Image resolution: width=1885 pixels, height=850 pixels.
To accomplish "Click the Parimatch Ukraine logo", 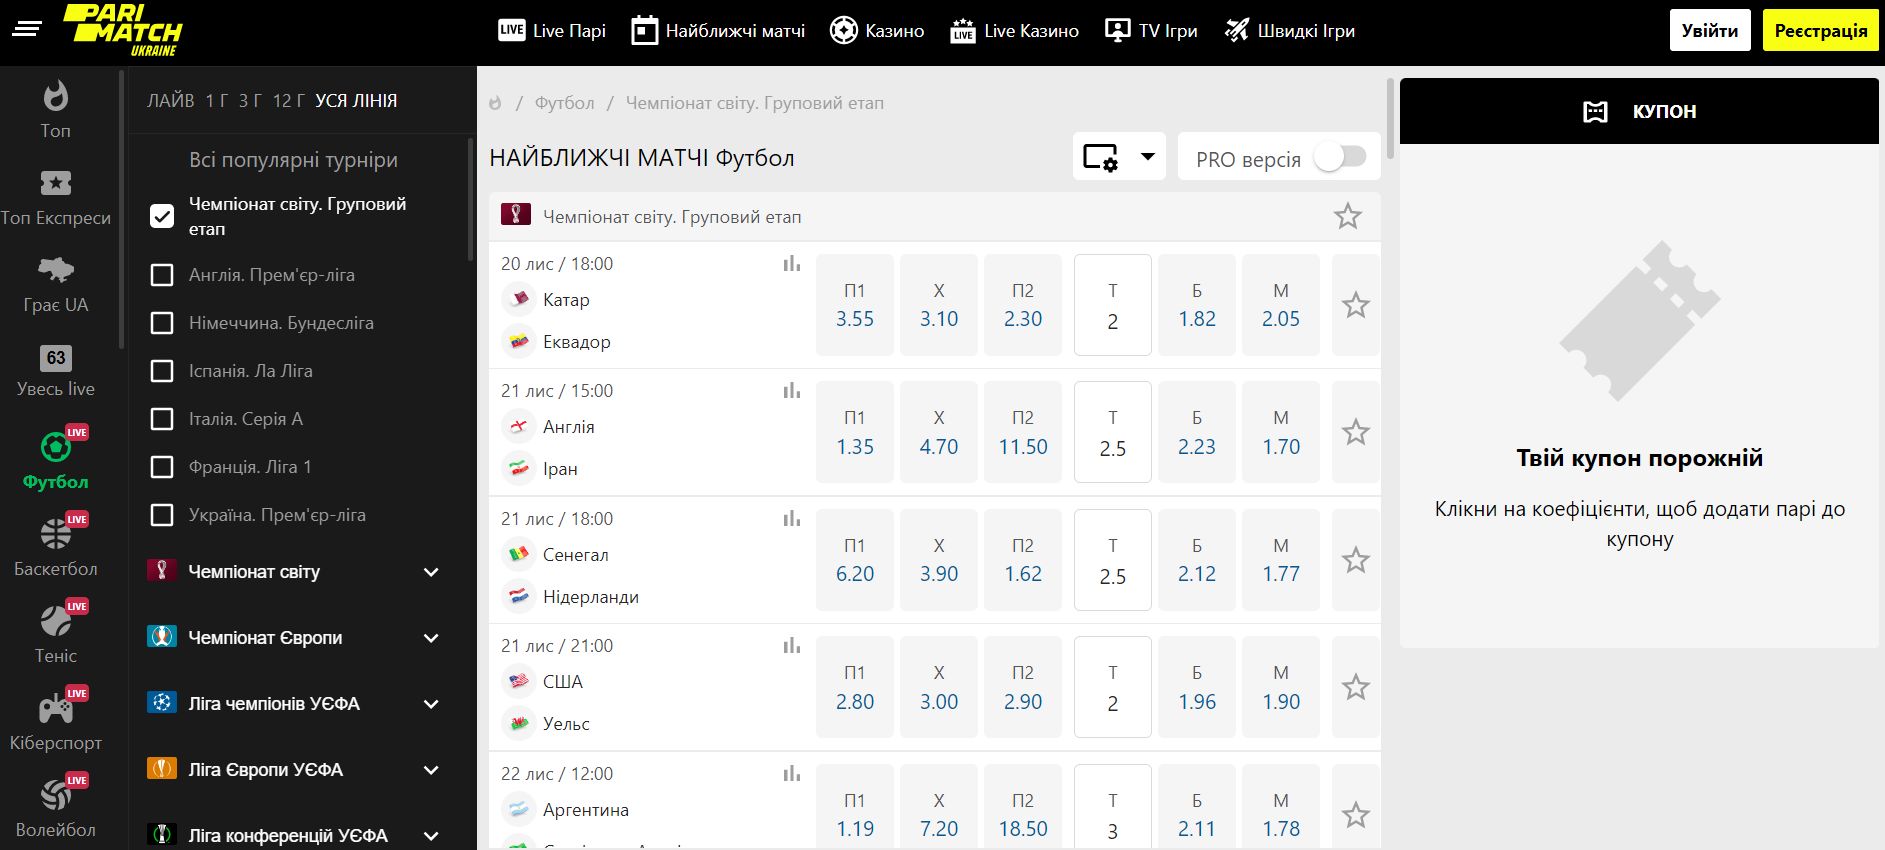I will point(123,30).
